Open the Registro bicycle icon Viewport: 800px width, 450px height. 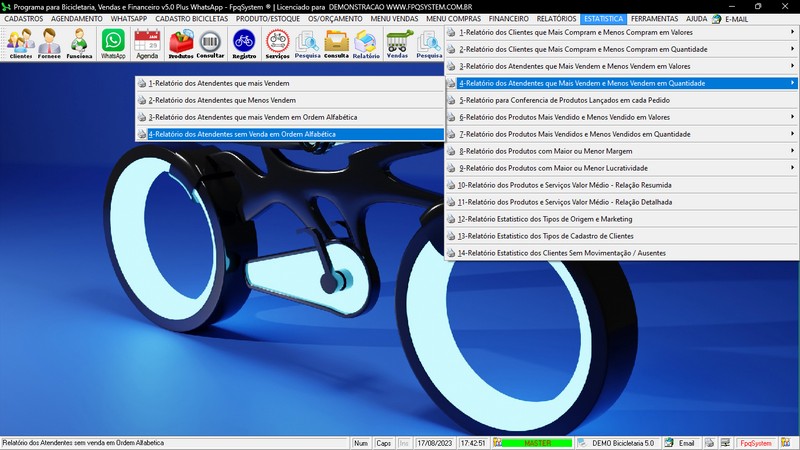pyautogui.click(x=244, y=44)
